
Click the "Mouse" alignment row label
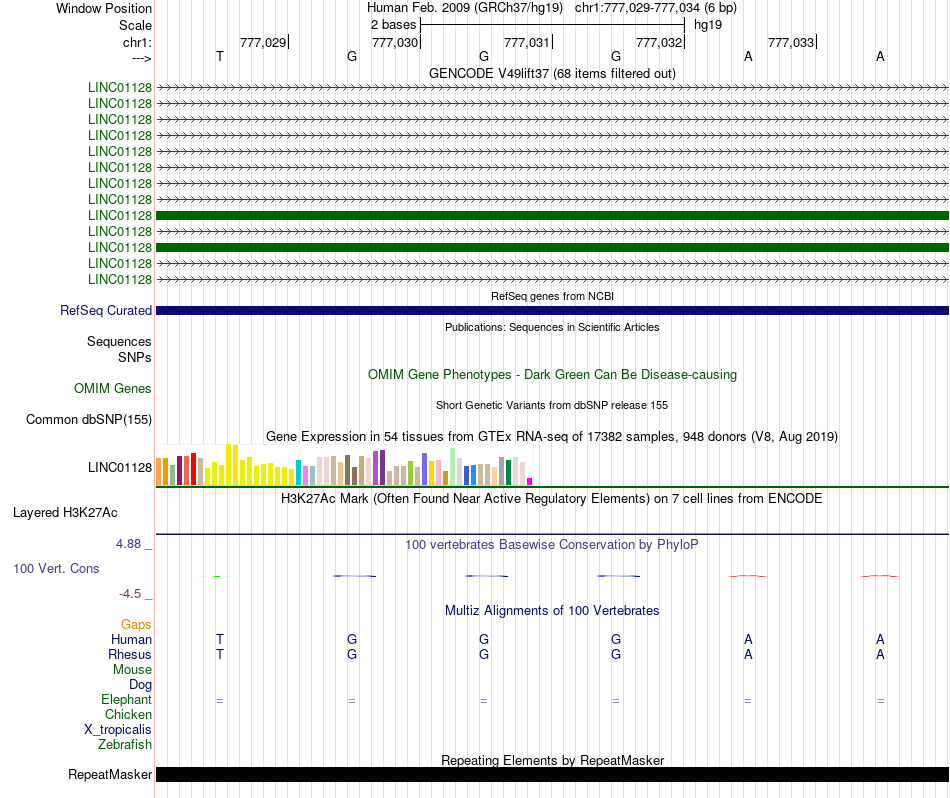click(132, 670)
